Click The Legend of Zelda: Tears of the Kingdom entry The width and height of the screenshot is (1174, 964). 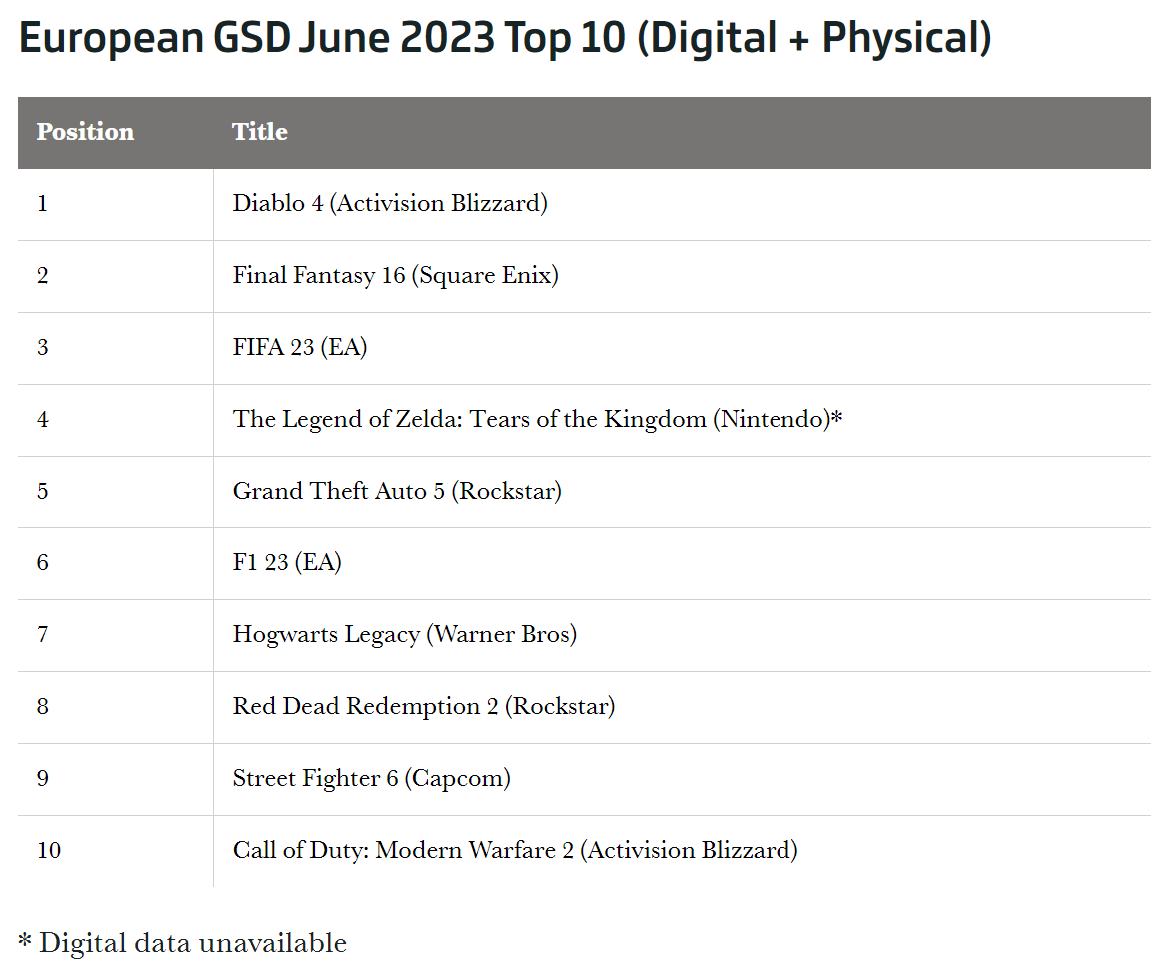[537, 419]
